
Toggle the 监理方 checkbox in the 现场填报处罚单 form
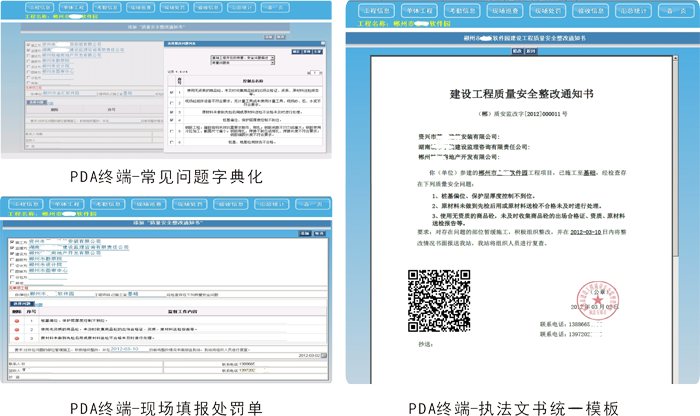pos(11,248)
